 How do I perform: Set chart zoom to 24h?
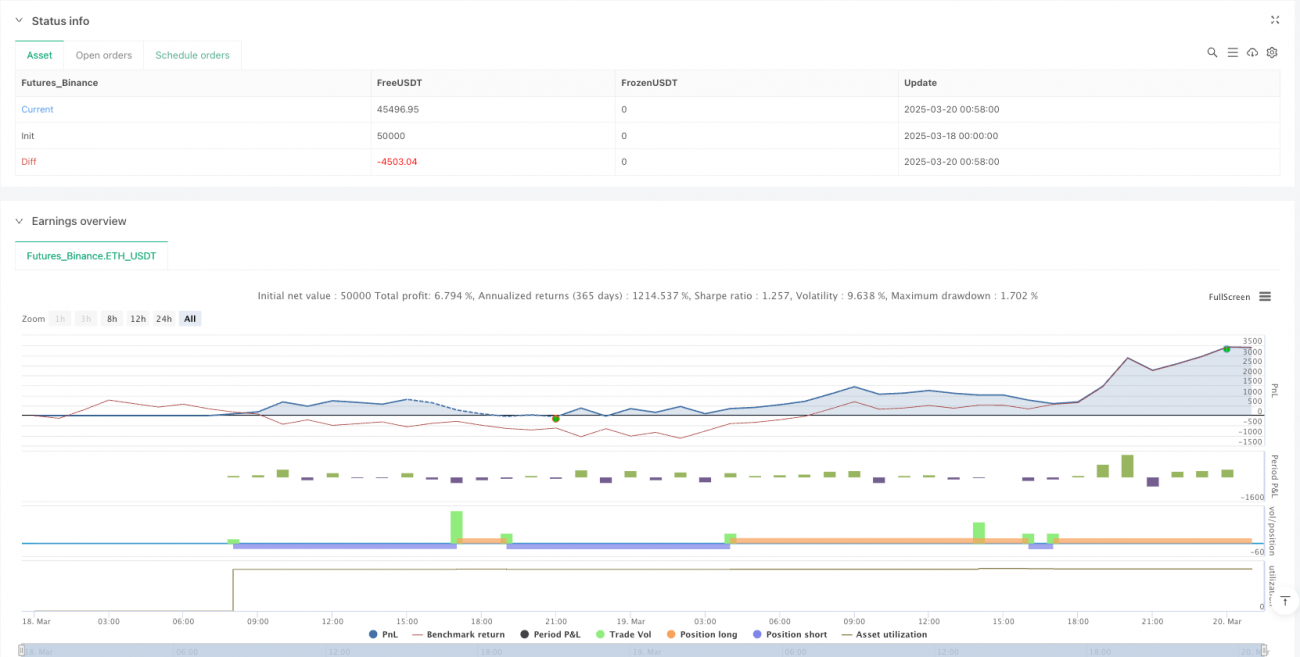pyautogui.click(x=164, y=319)
